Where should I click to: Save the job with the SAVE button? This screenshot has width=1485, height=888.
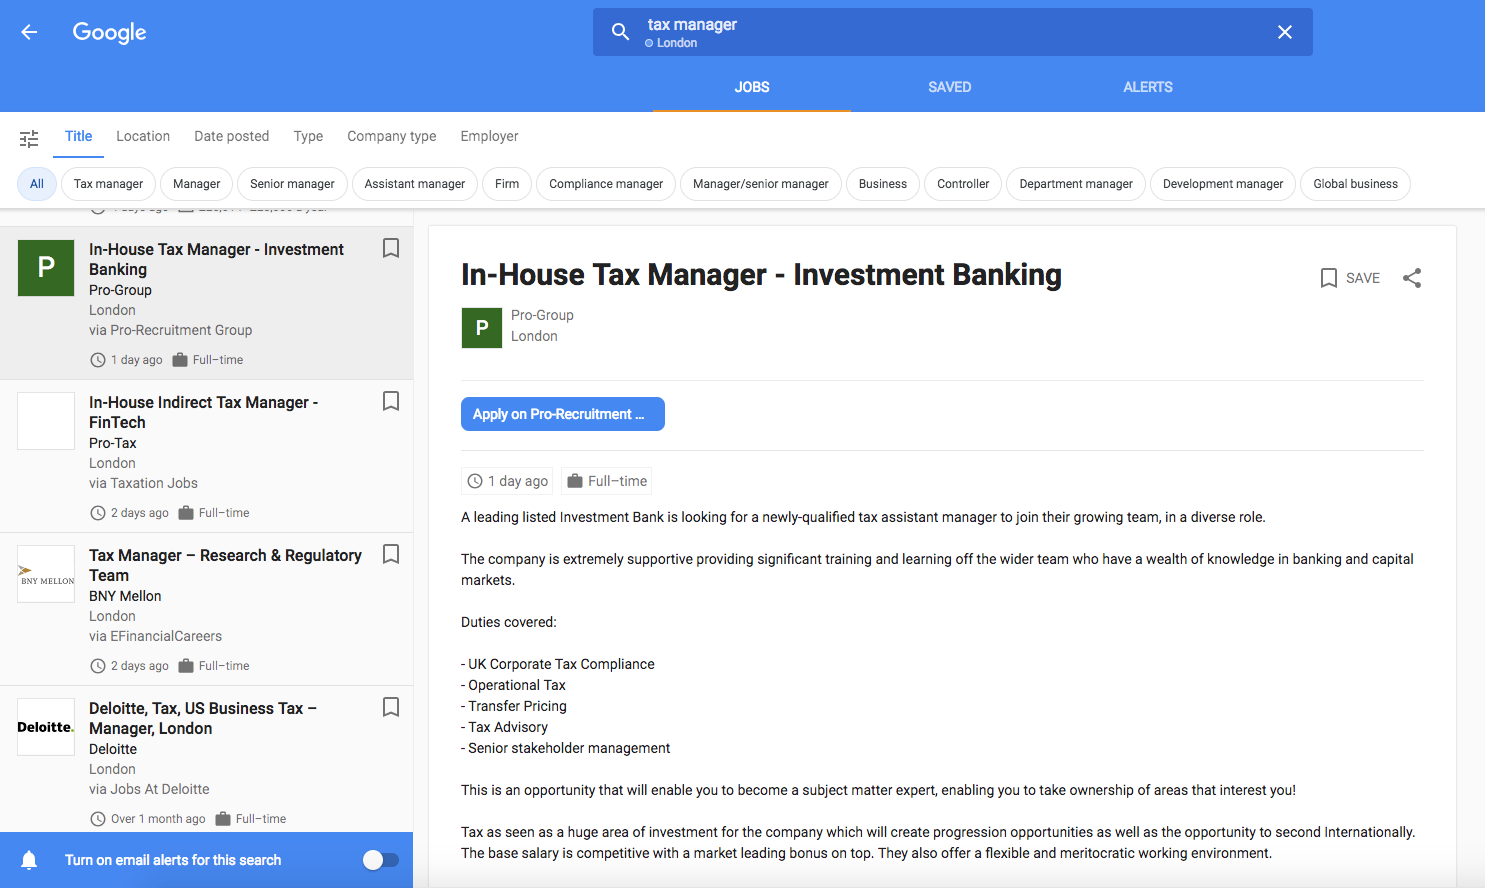(x=1350, y=278)
